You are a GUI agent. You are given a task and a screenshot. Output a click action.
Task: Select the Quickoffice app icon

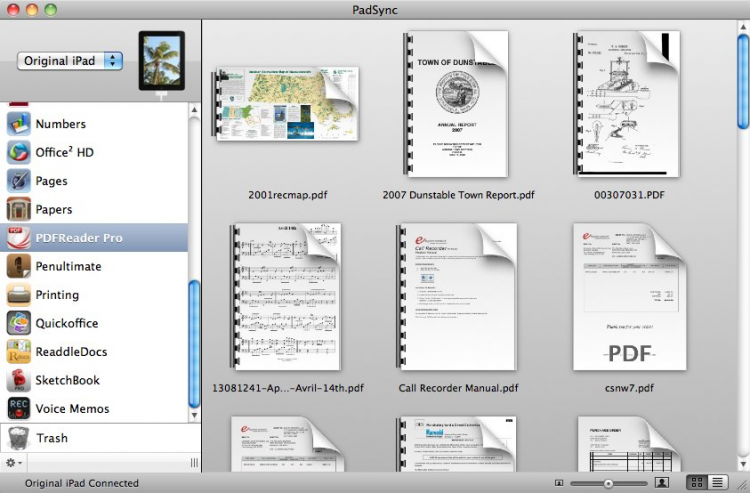(x=19, y=323)
